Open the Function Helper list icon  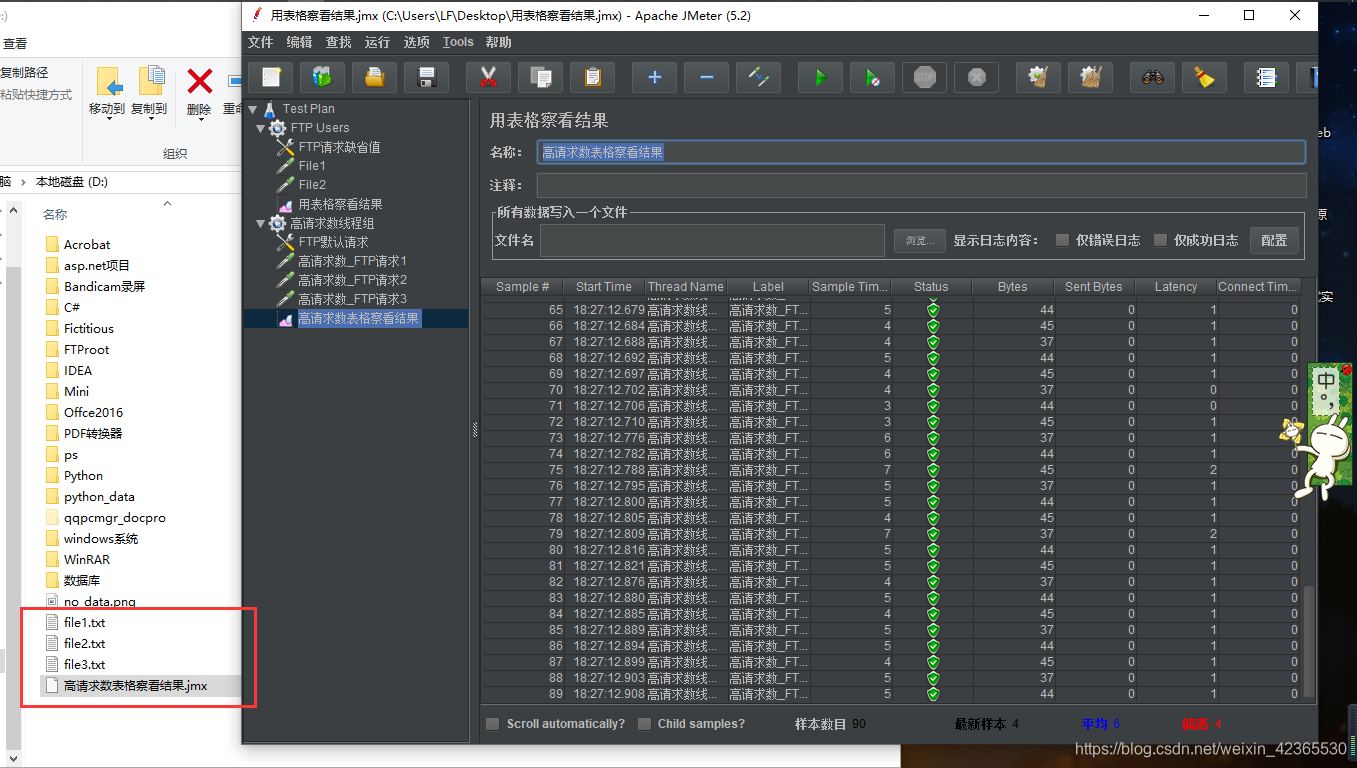[x=1267, y=77]
